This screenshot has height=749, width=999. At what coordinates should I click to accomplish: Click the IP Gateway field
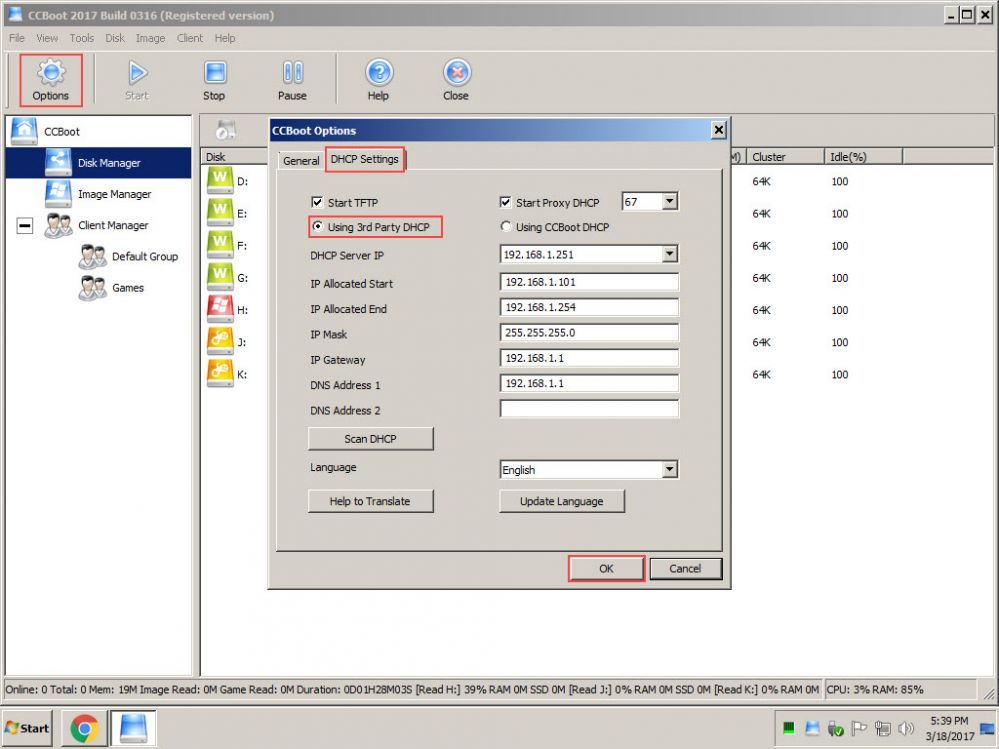point(589,358)
